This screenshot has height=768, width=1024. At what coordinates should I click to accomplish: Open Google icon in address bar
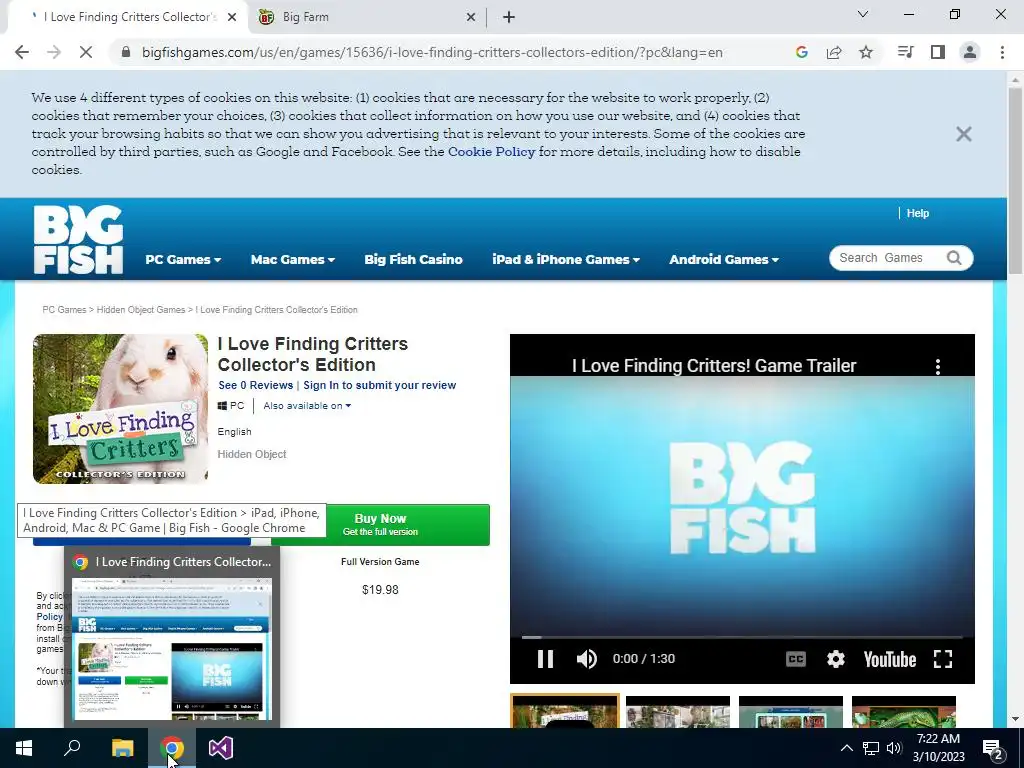pyautogui.click(x=801, y=52)
